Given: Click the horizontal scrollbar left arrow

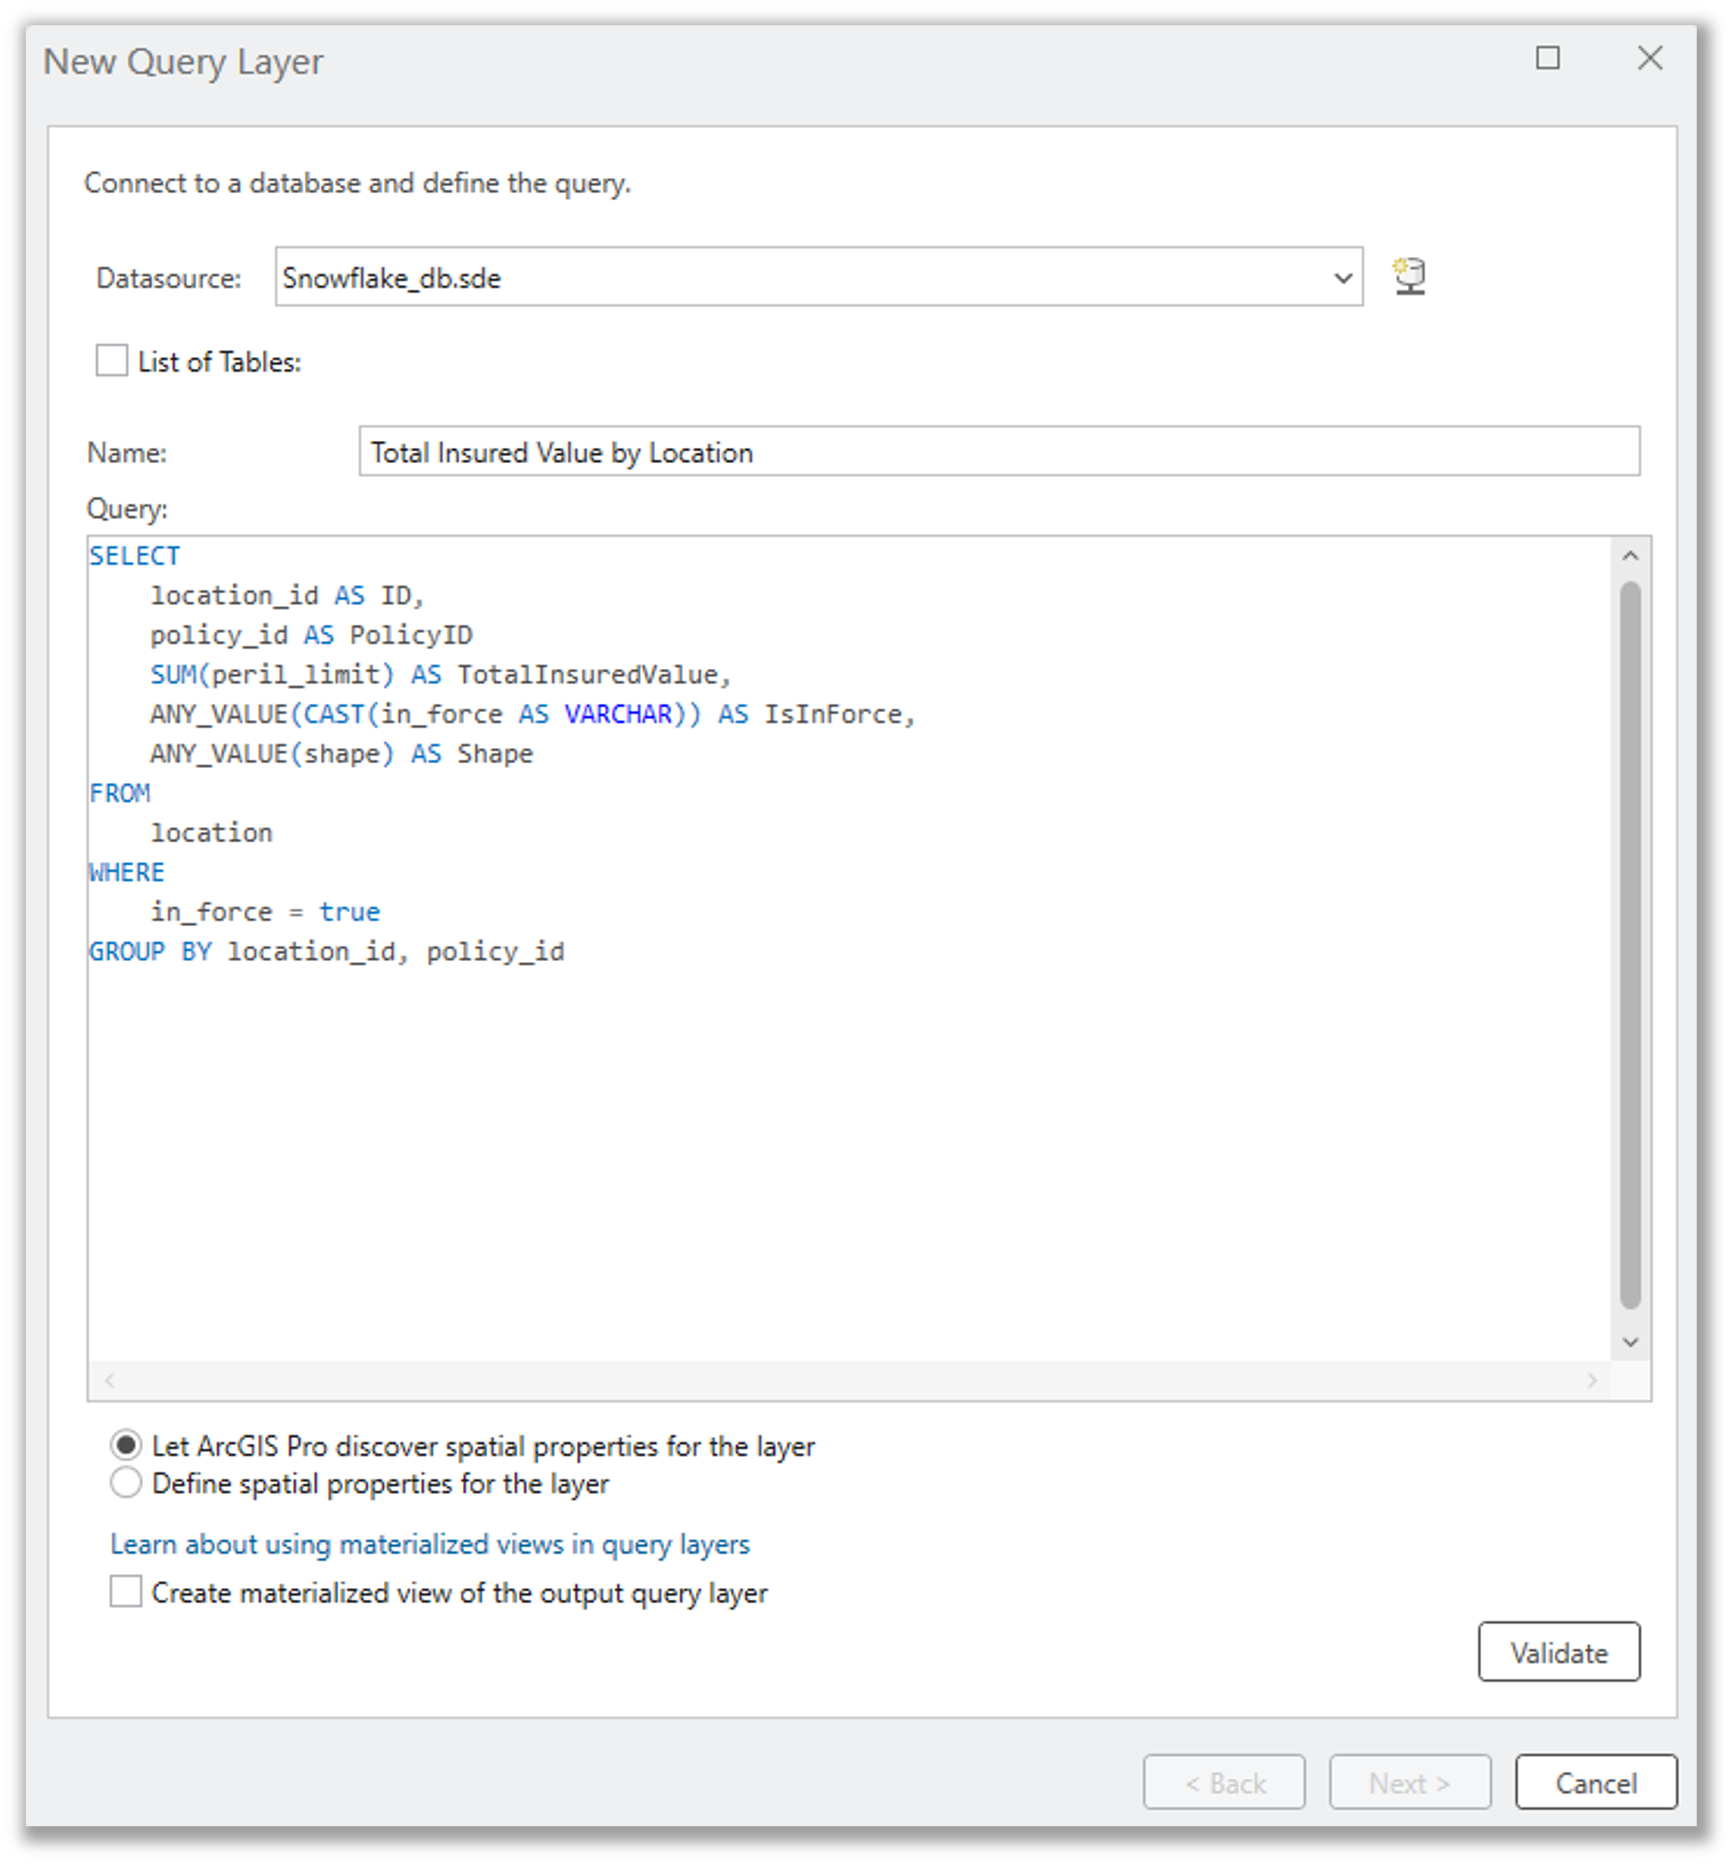Looking at the screenshot, I should [x=108, y=1381].
